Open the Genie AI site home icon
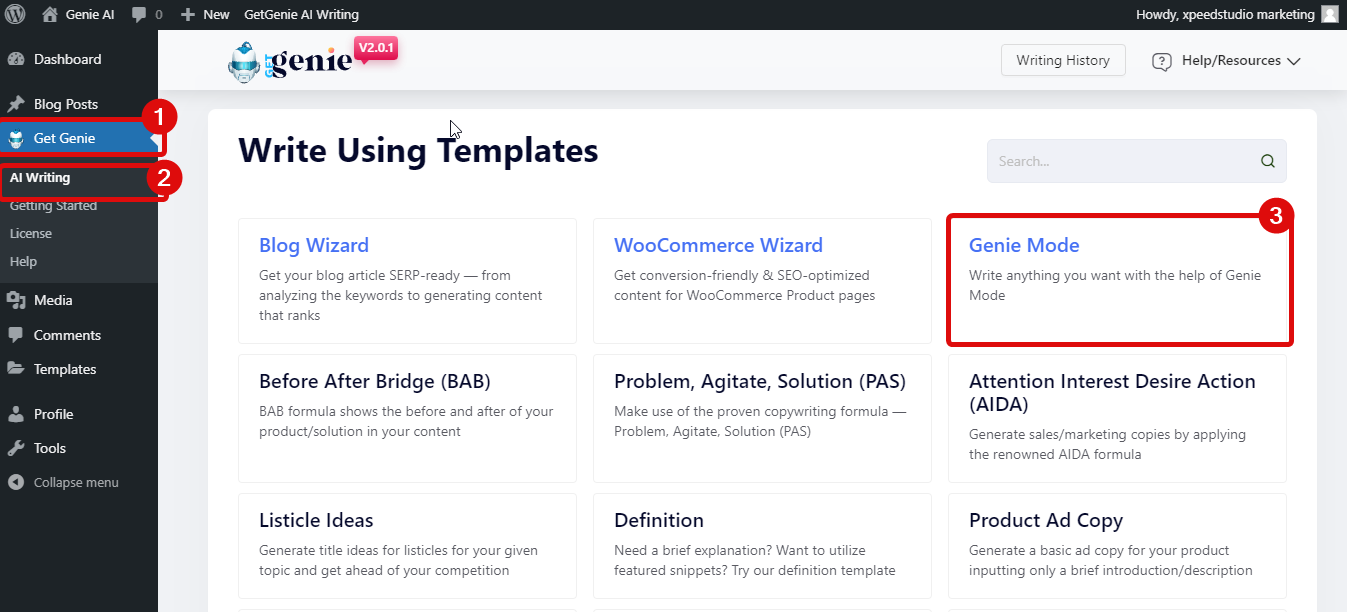Image resolution: width=1347 pixels, height=612 pixels. click(50, 14)
